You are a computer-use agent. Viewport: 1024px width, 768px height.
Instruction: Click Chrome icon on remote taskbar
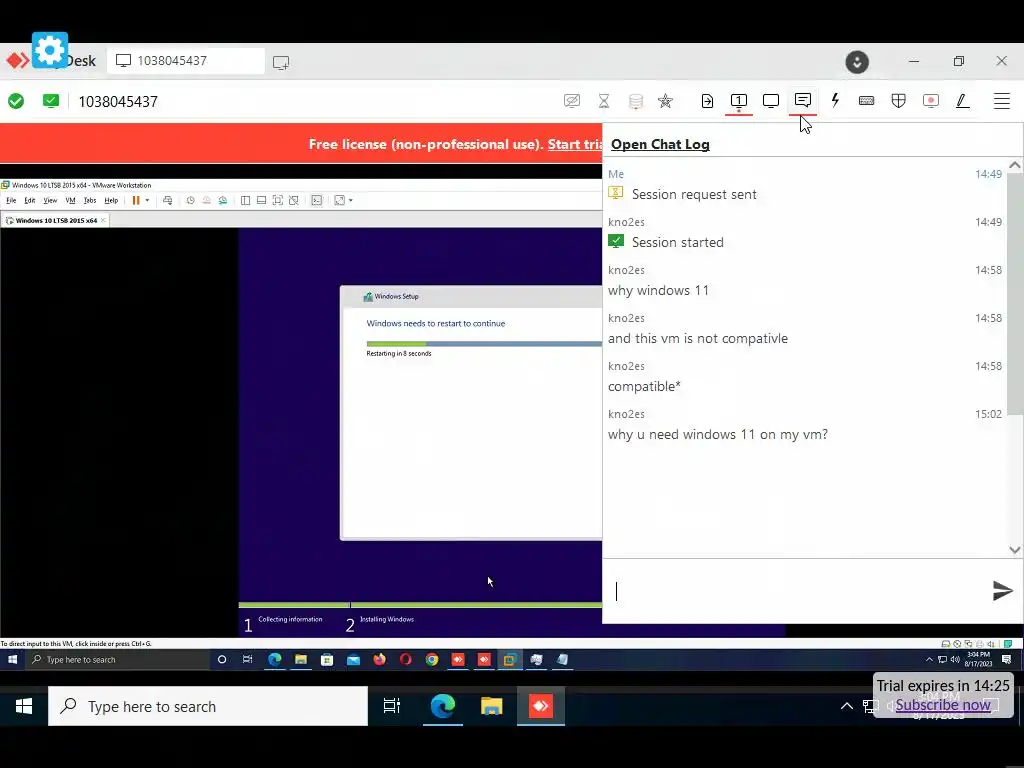point(432,660)
